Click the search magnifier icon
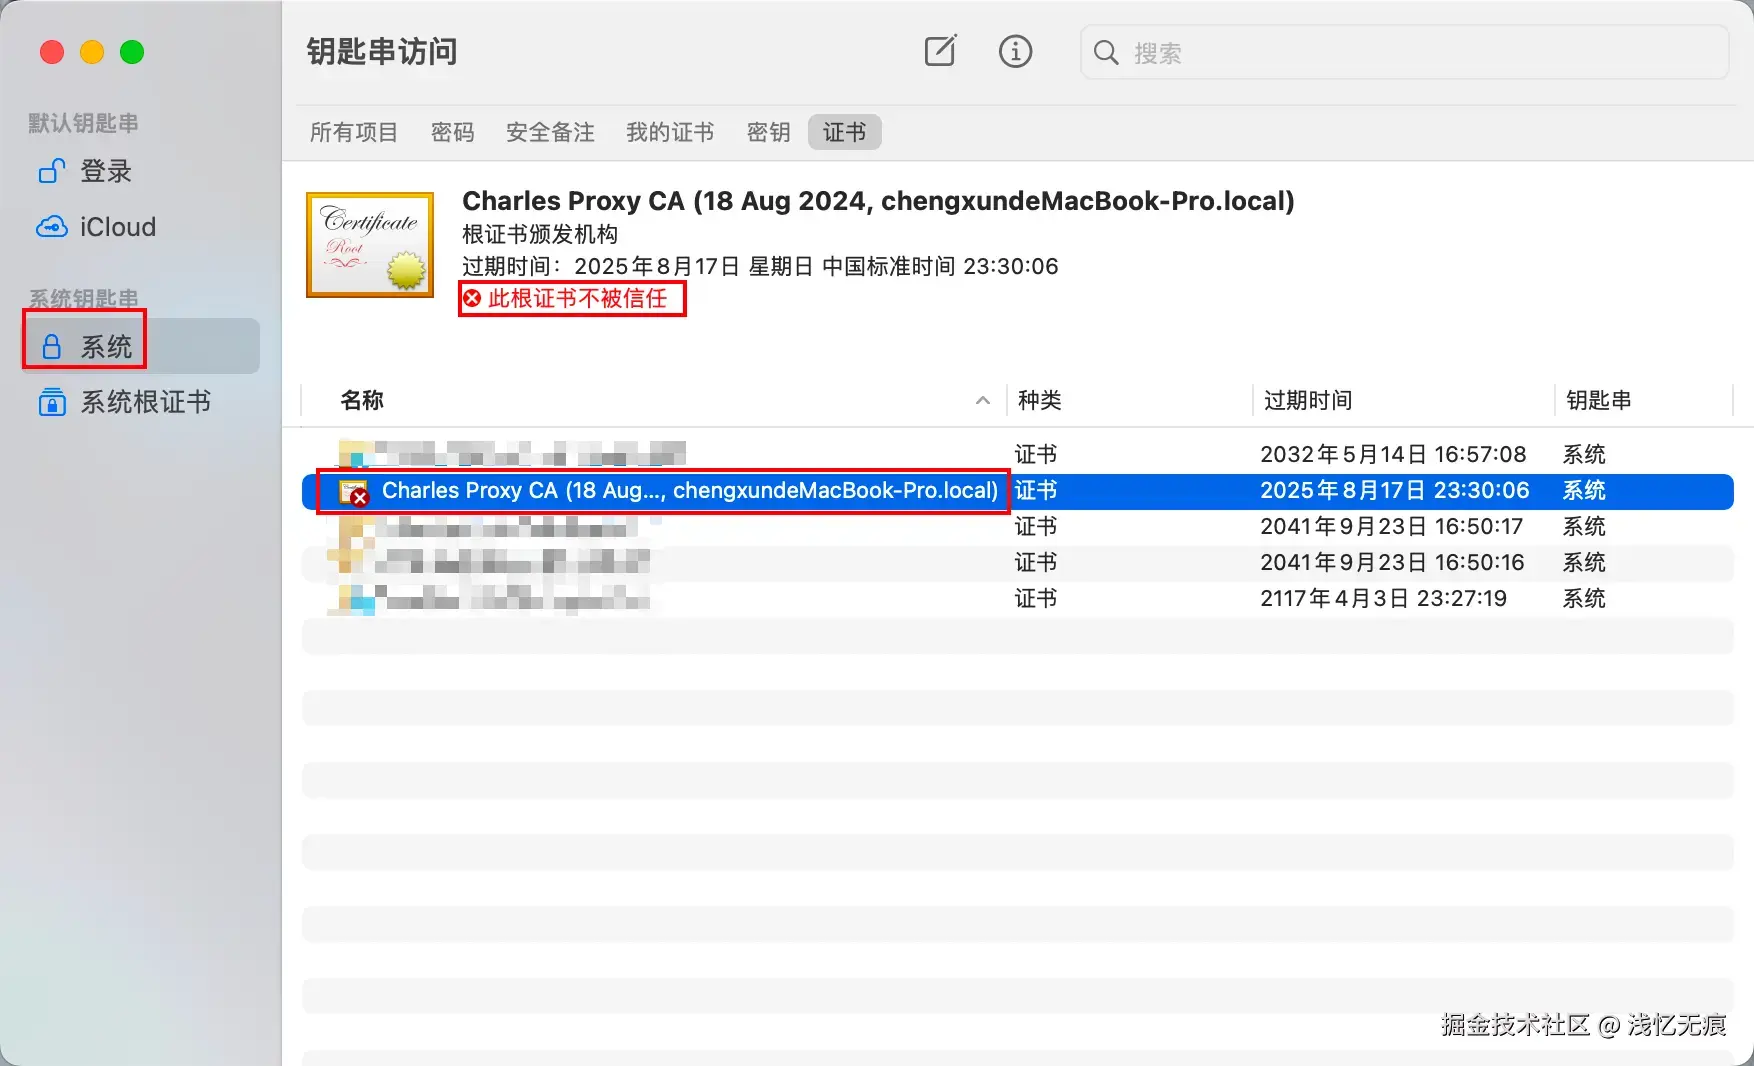The height and width of the screenshot is (1066, 1754). tap(1105, 52)
